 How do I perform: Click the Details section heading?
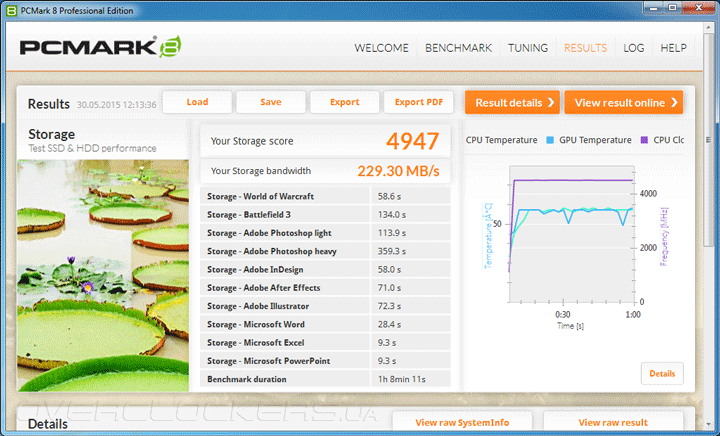48,424
